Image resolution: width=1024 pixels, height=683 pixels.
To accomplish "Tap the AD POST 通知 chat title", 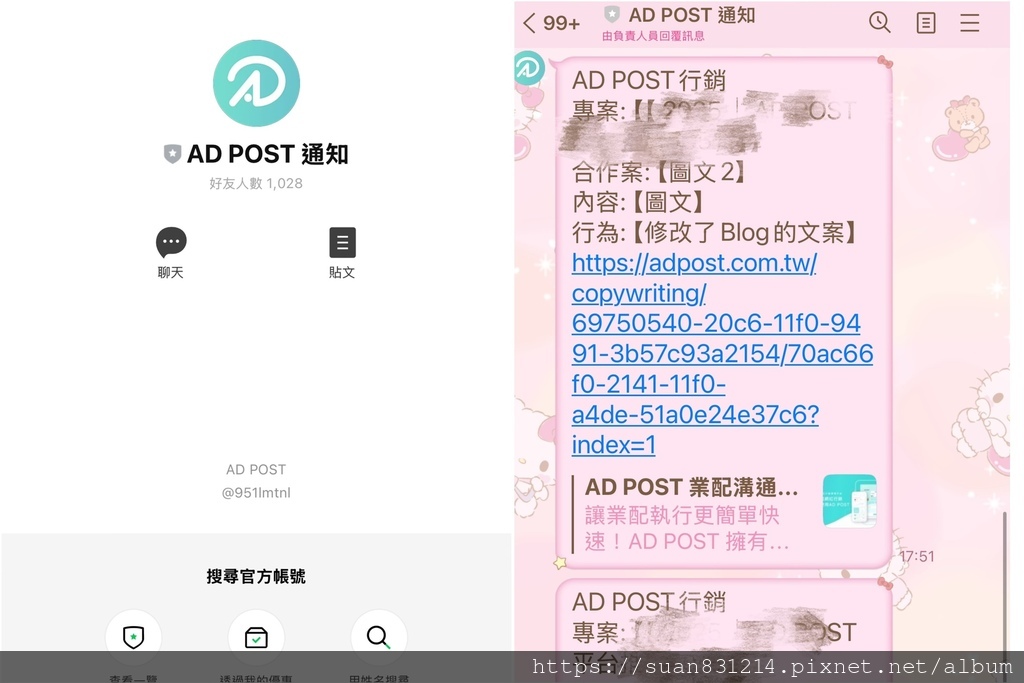I will pyautogui.click(x=692, y=15).
